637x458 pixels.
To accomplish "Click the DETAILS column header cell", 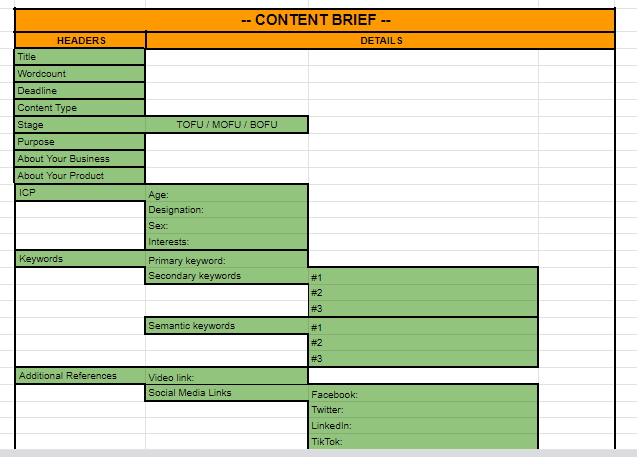I will point(381,41).
